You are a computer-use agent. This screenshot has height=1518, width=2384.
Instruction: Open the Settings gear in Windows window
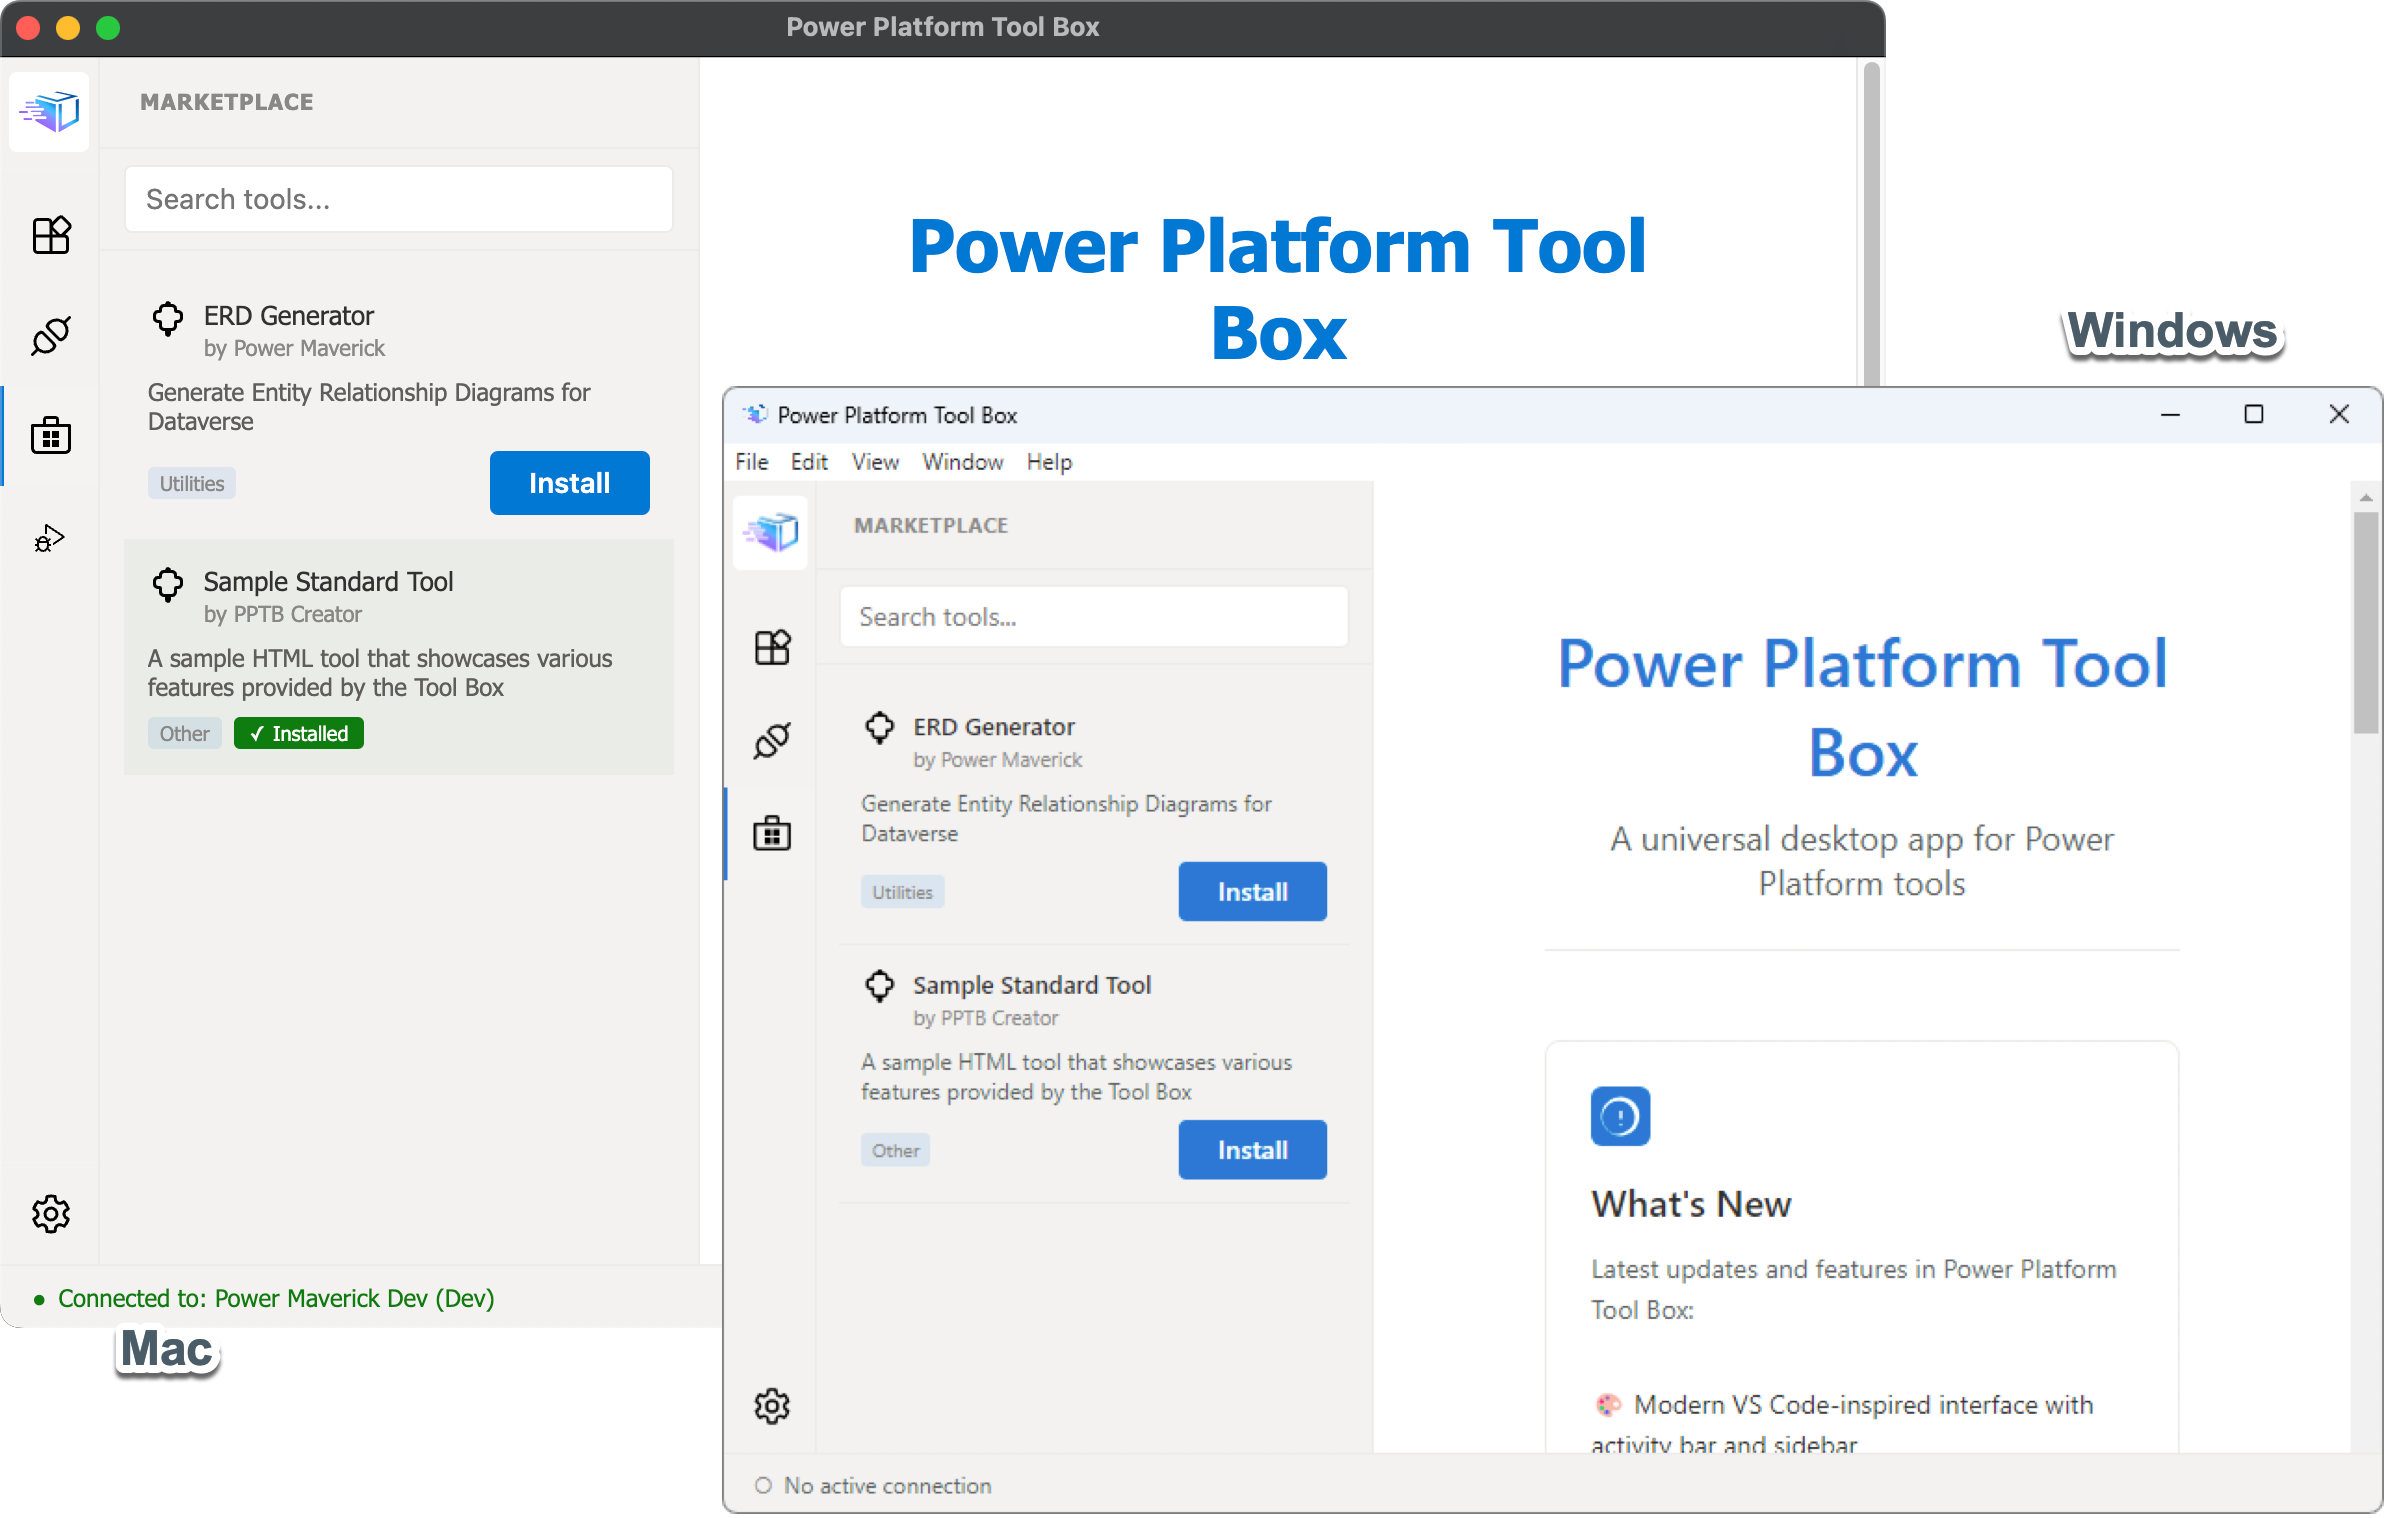(772, 1406)
